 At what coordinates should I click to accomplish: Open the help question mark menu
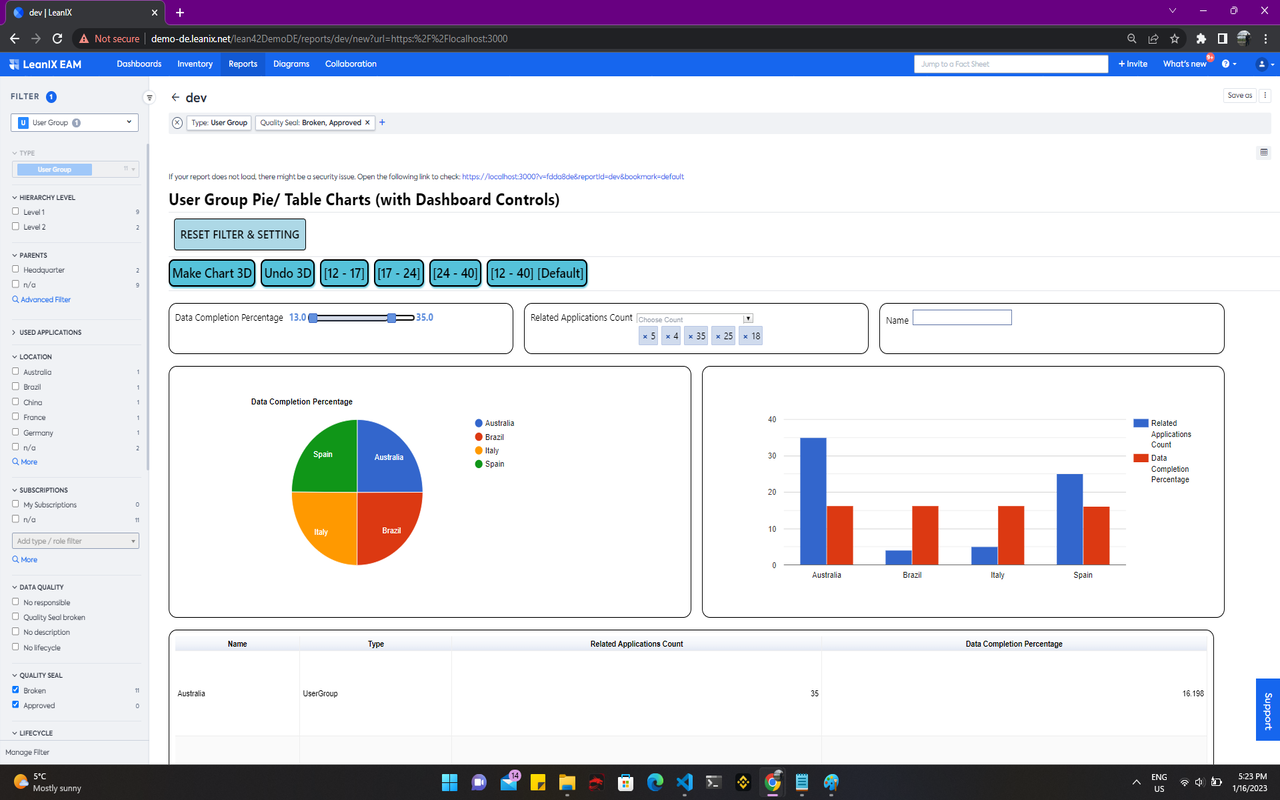[x=1229, y=64]
